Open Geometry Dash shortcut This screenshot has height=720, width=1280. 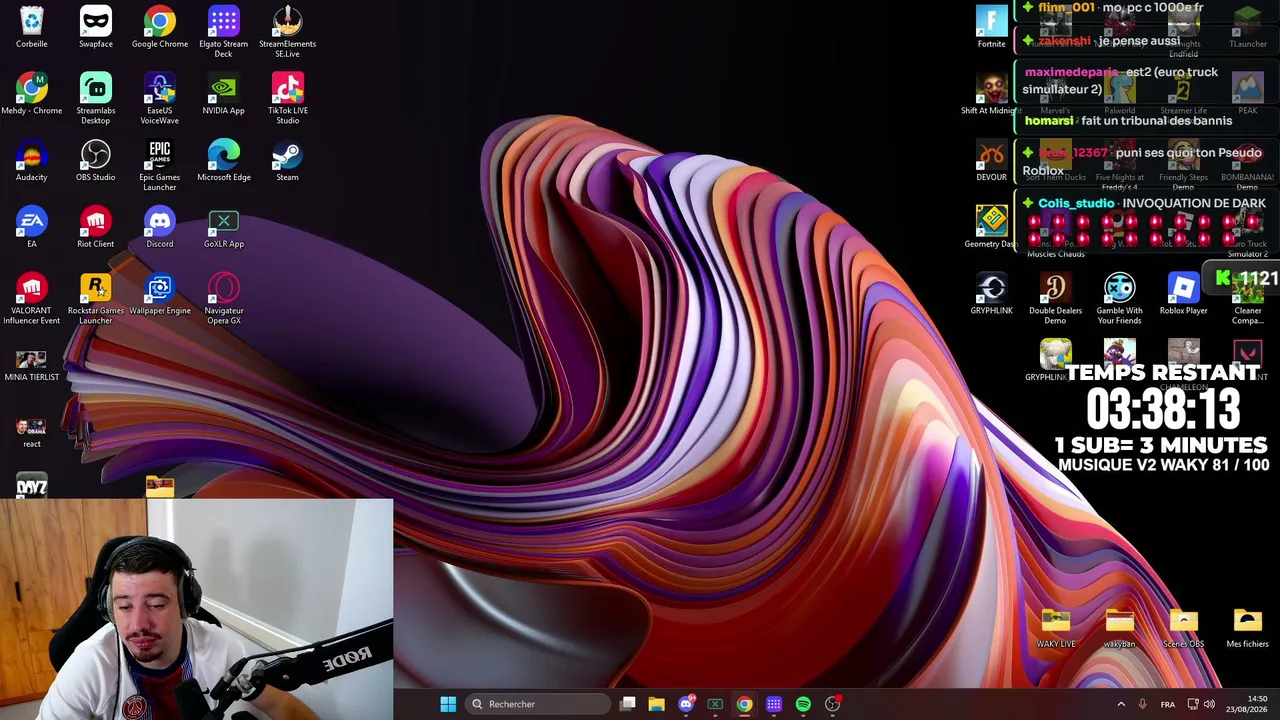click(x=991, y=227)
